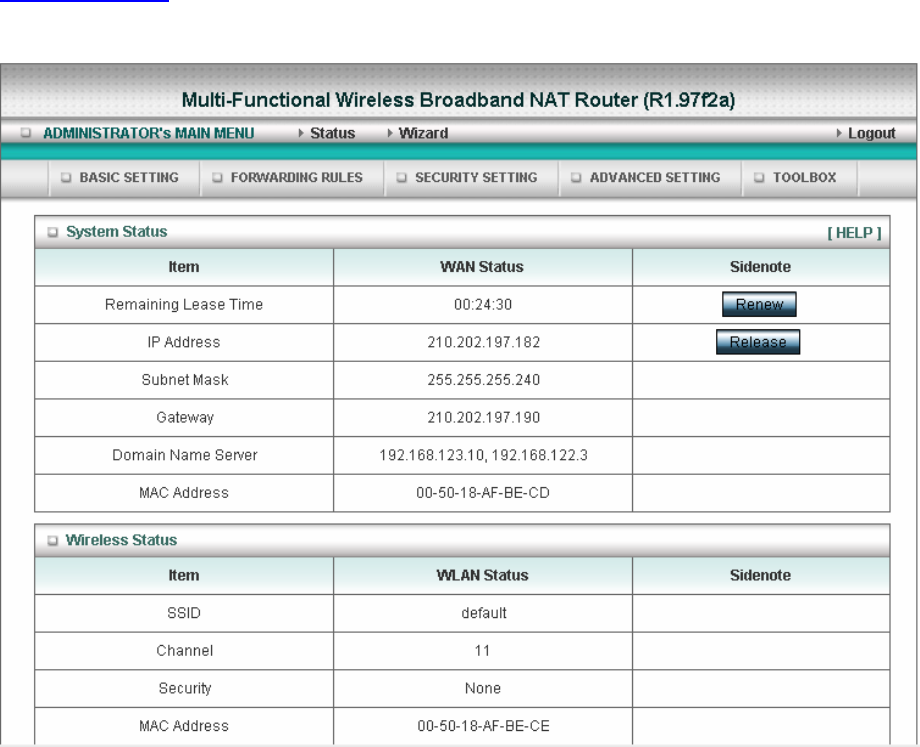Open the HELP link in System Status

854,233
